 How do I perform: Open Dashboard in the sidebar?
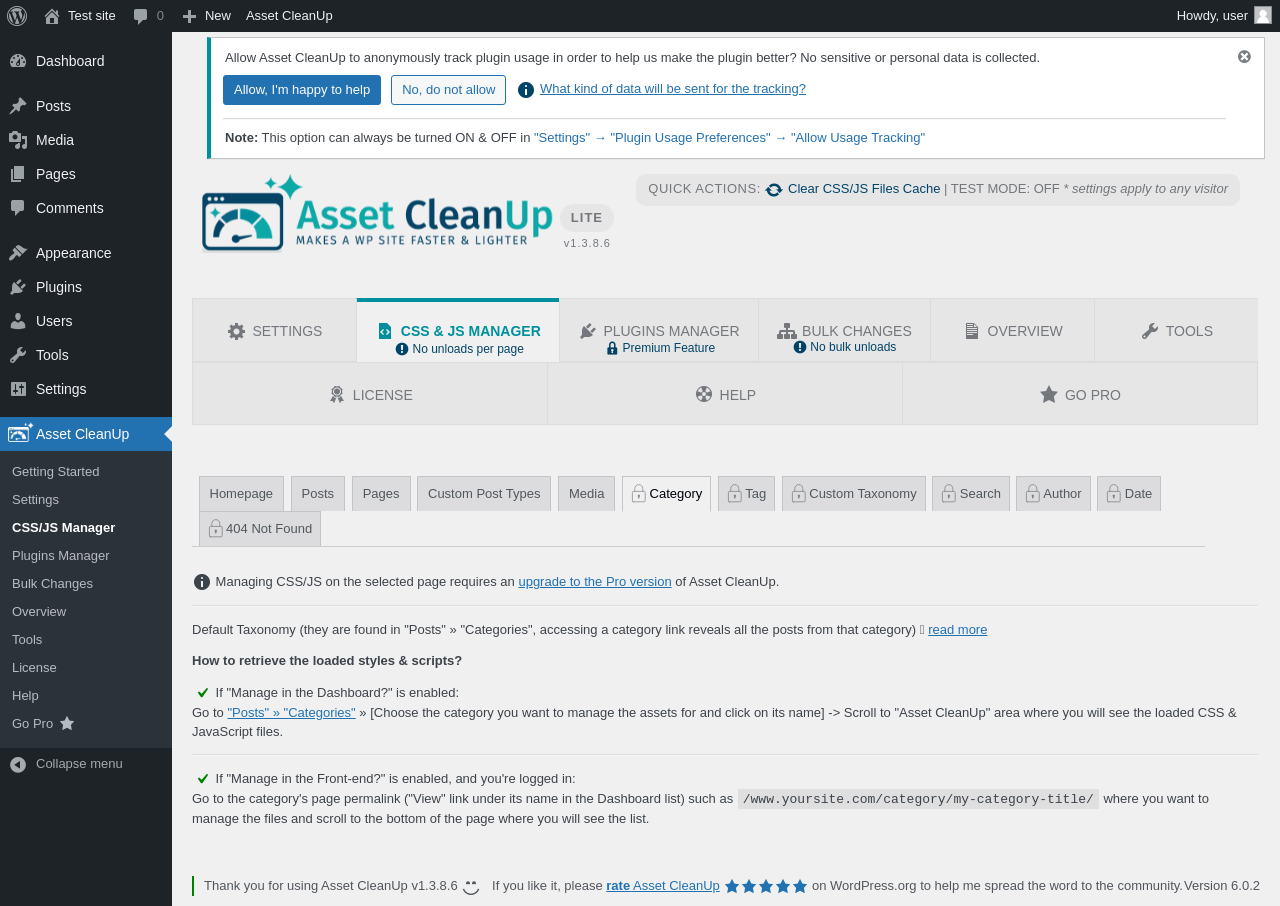pyautogui.click(x=86, y=61)
